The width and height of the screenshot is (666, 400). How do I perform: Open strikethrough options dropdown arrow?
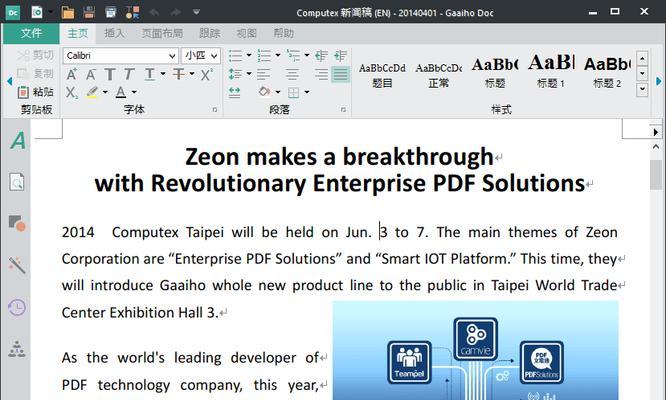[x=192, y=74]
